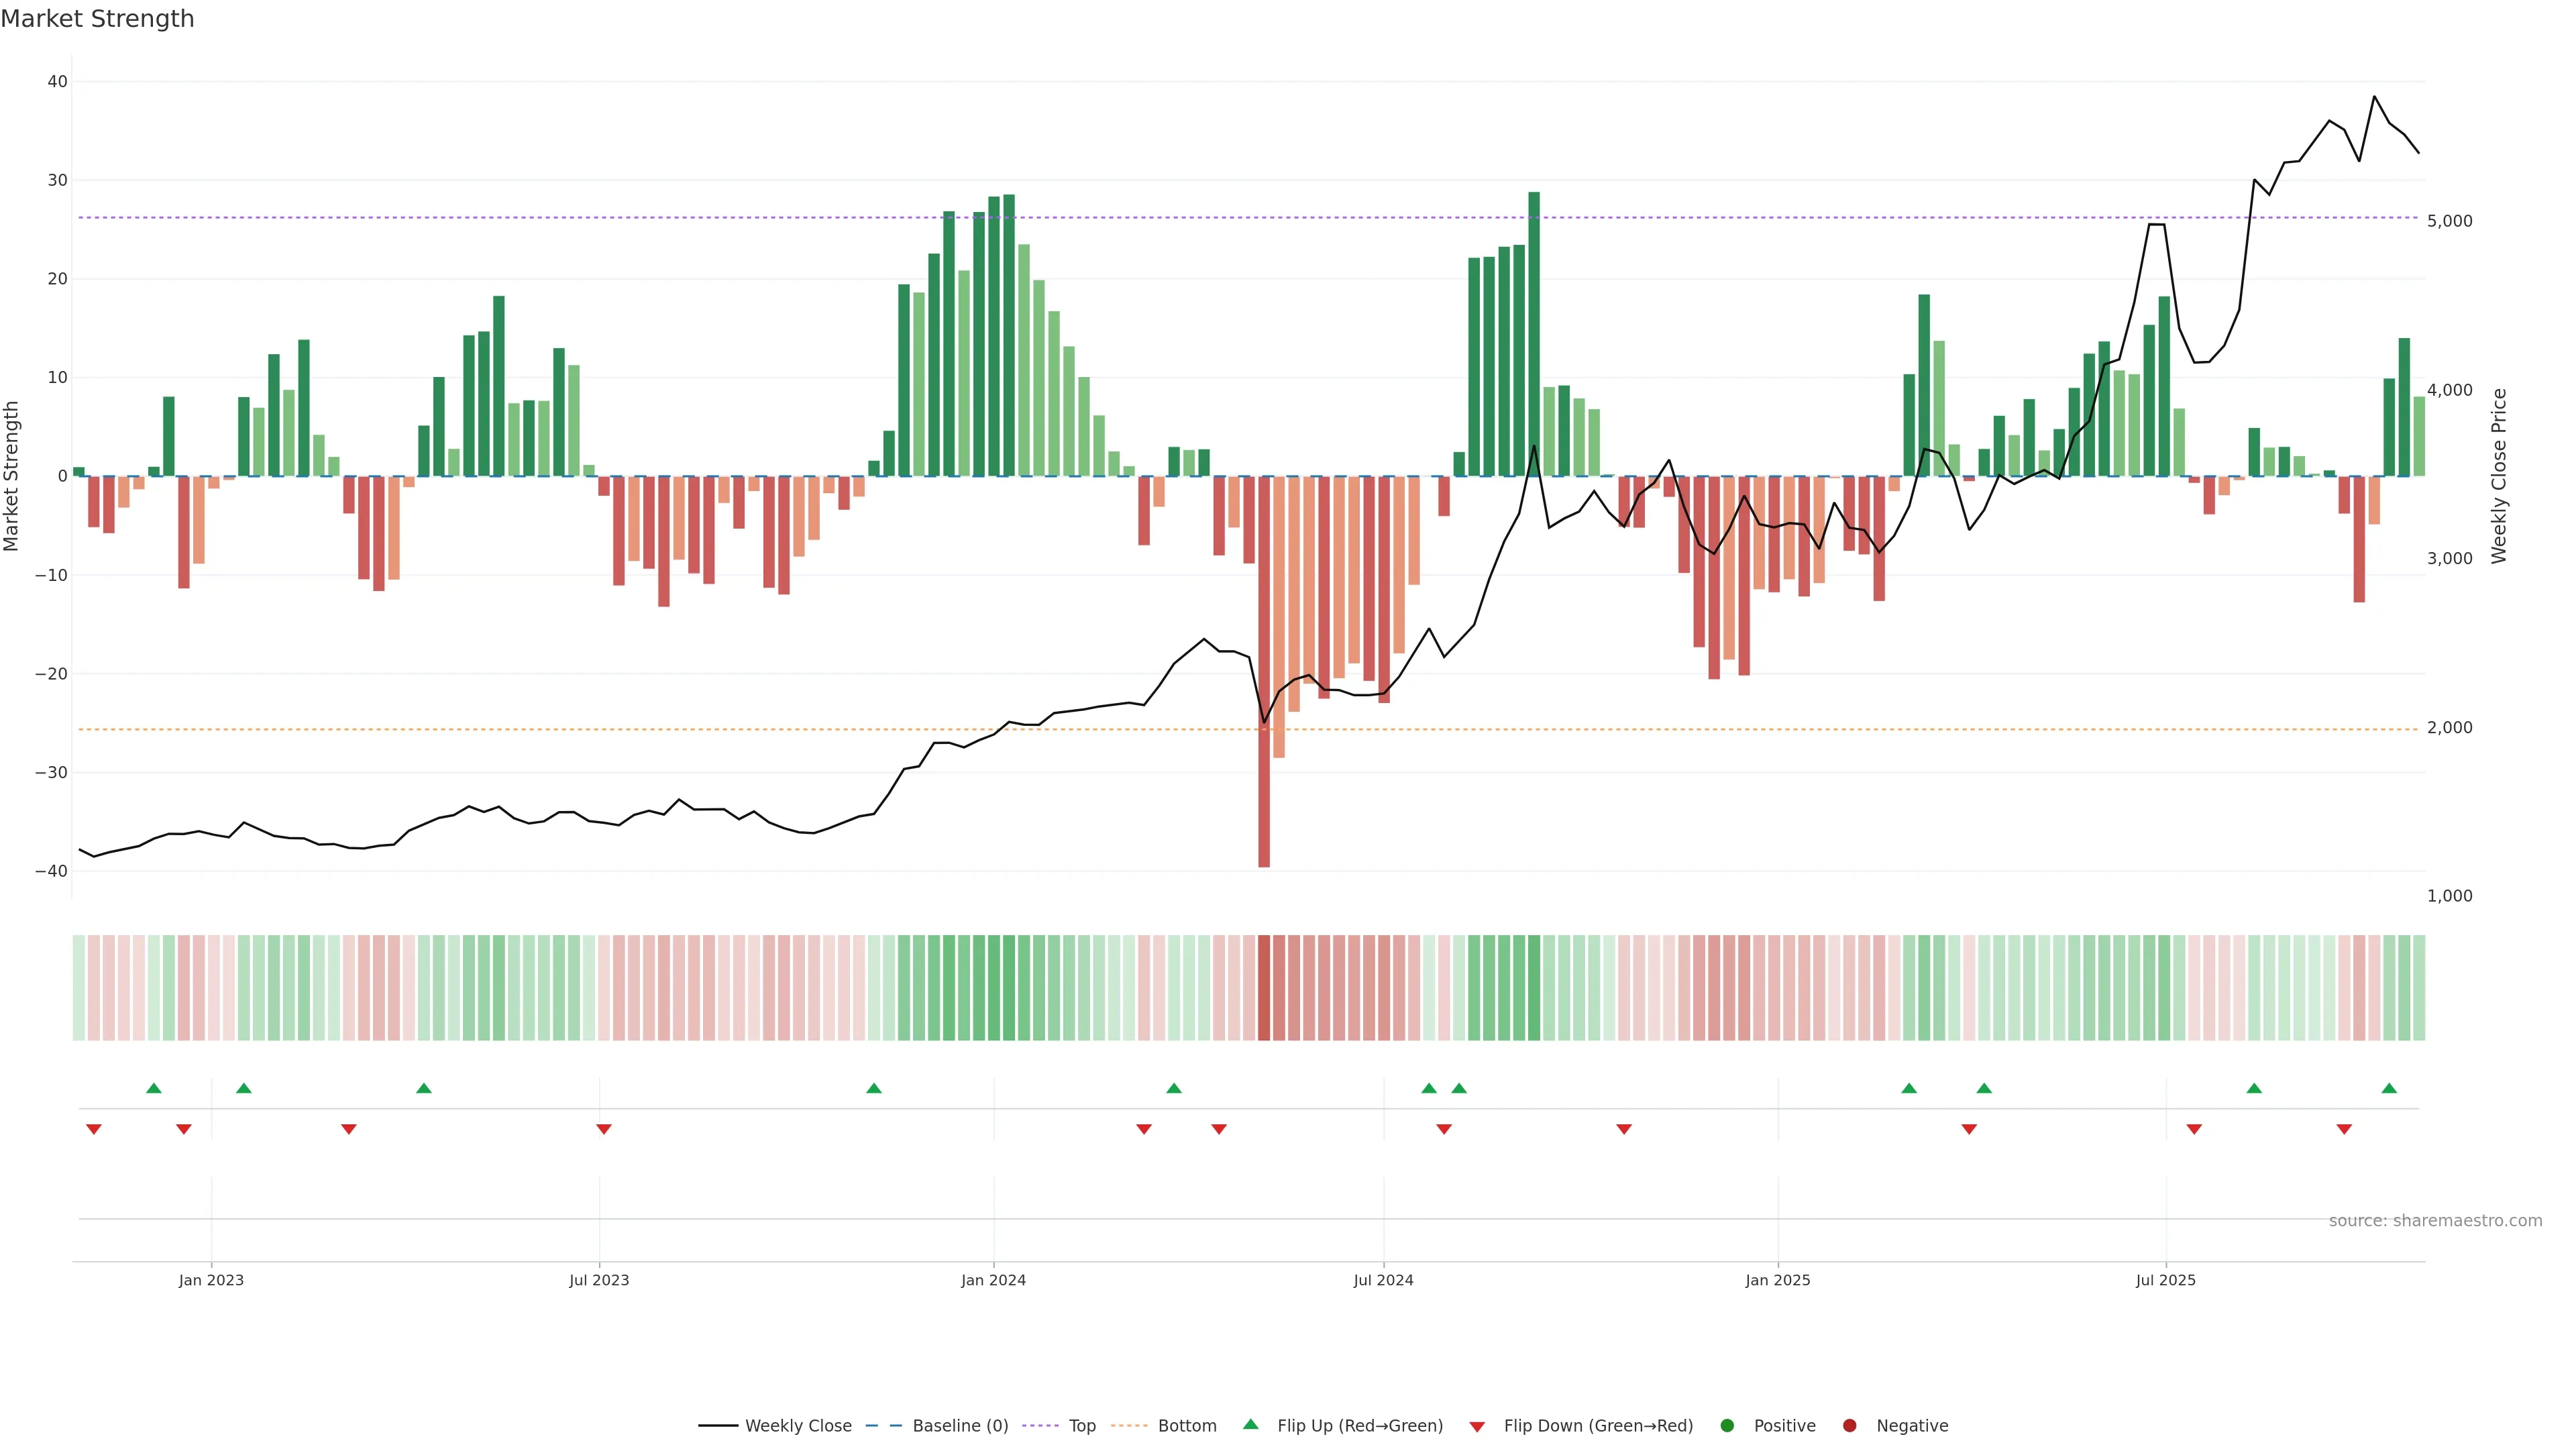Image resolution: width=2576 pixels, height=1449 pixels.
Task: Click the last green flip-up triangle on the right
Action: pyautogui.click(x=2389, y=1088)
